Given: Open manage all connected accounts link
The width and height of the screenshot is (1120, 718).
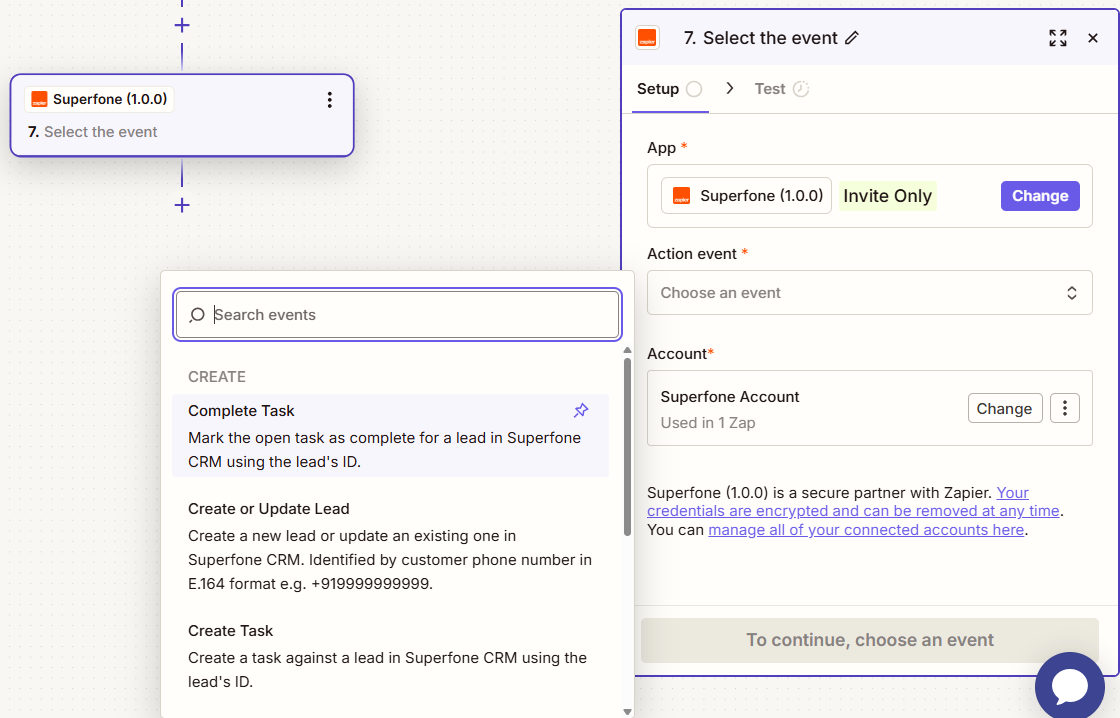Looking at the screenshot, I should pyautogui.click(x=866, y=529).
